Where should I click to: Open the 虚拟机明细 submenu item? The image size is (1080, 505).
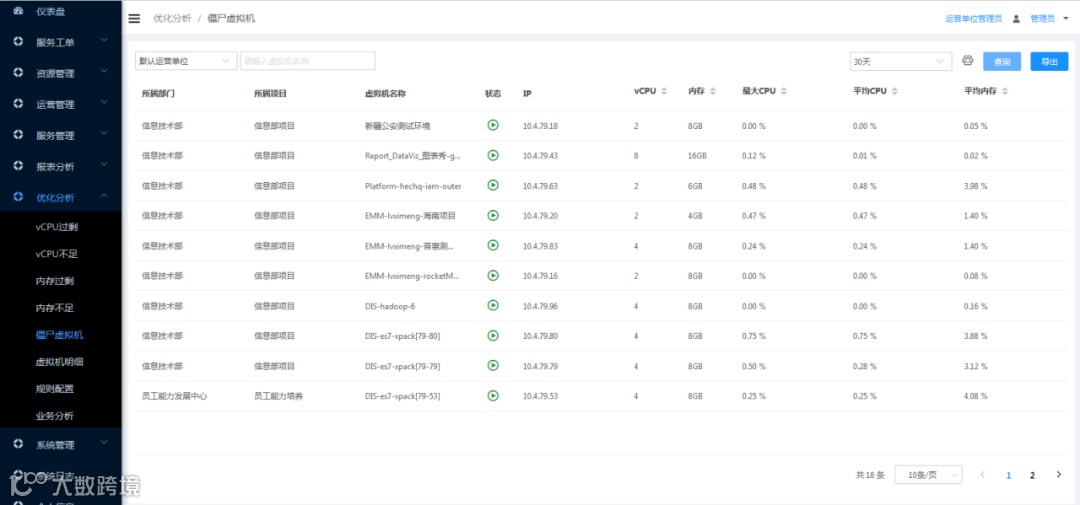[61, 362]
